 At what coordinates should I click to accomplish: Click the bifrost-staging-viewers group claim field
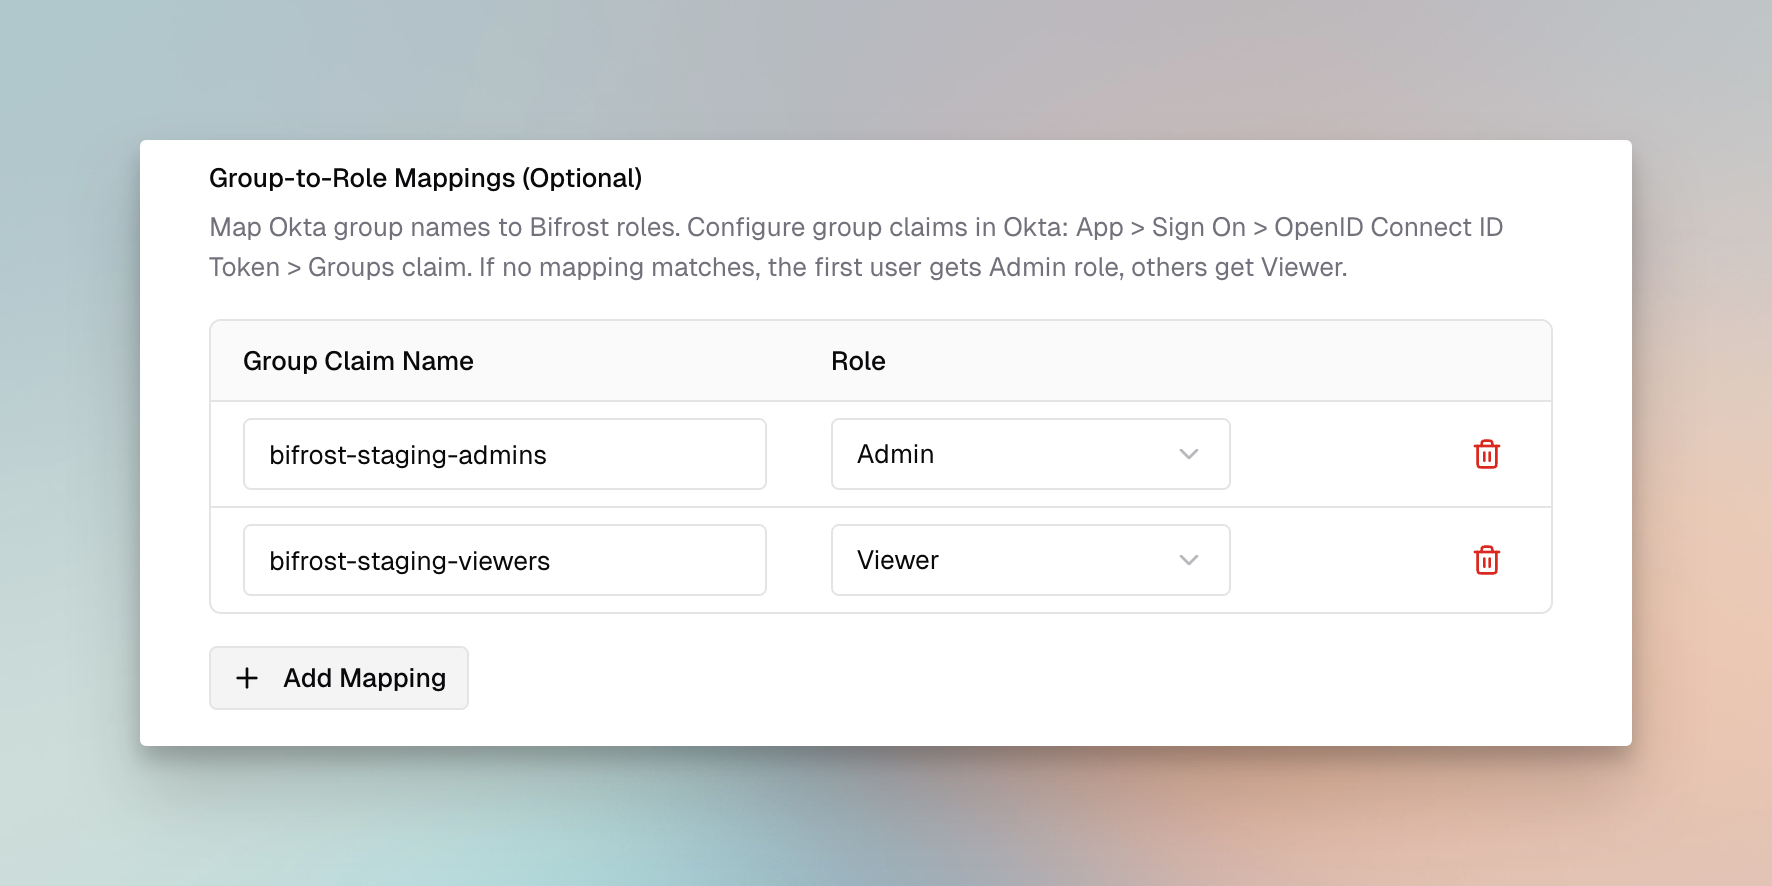click(x=504, y=560)
